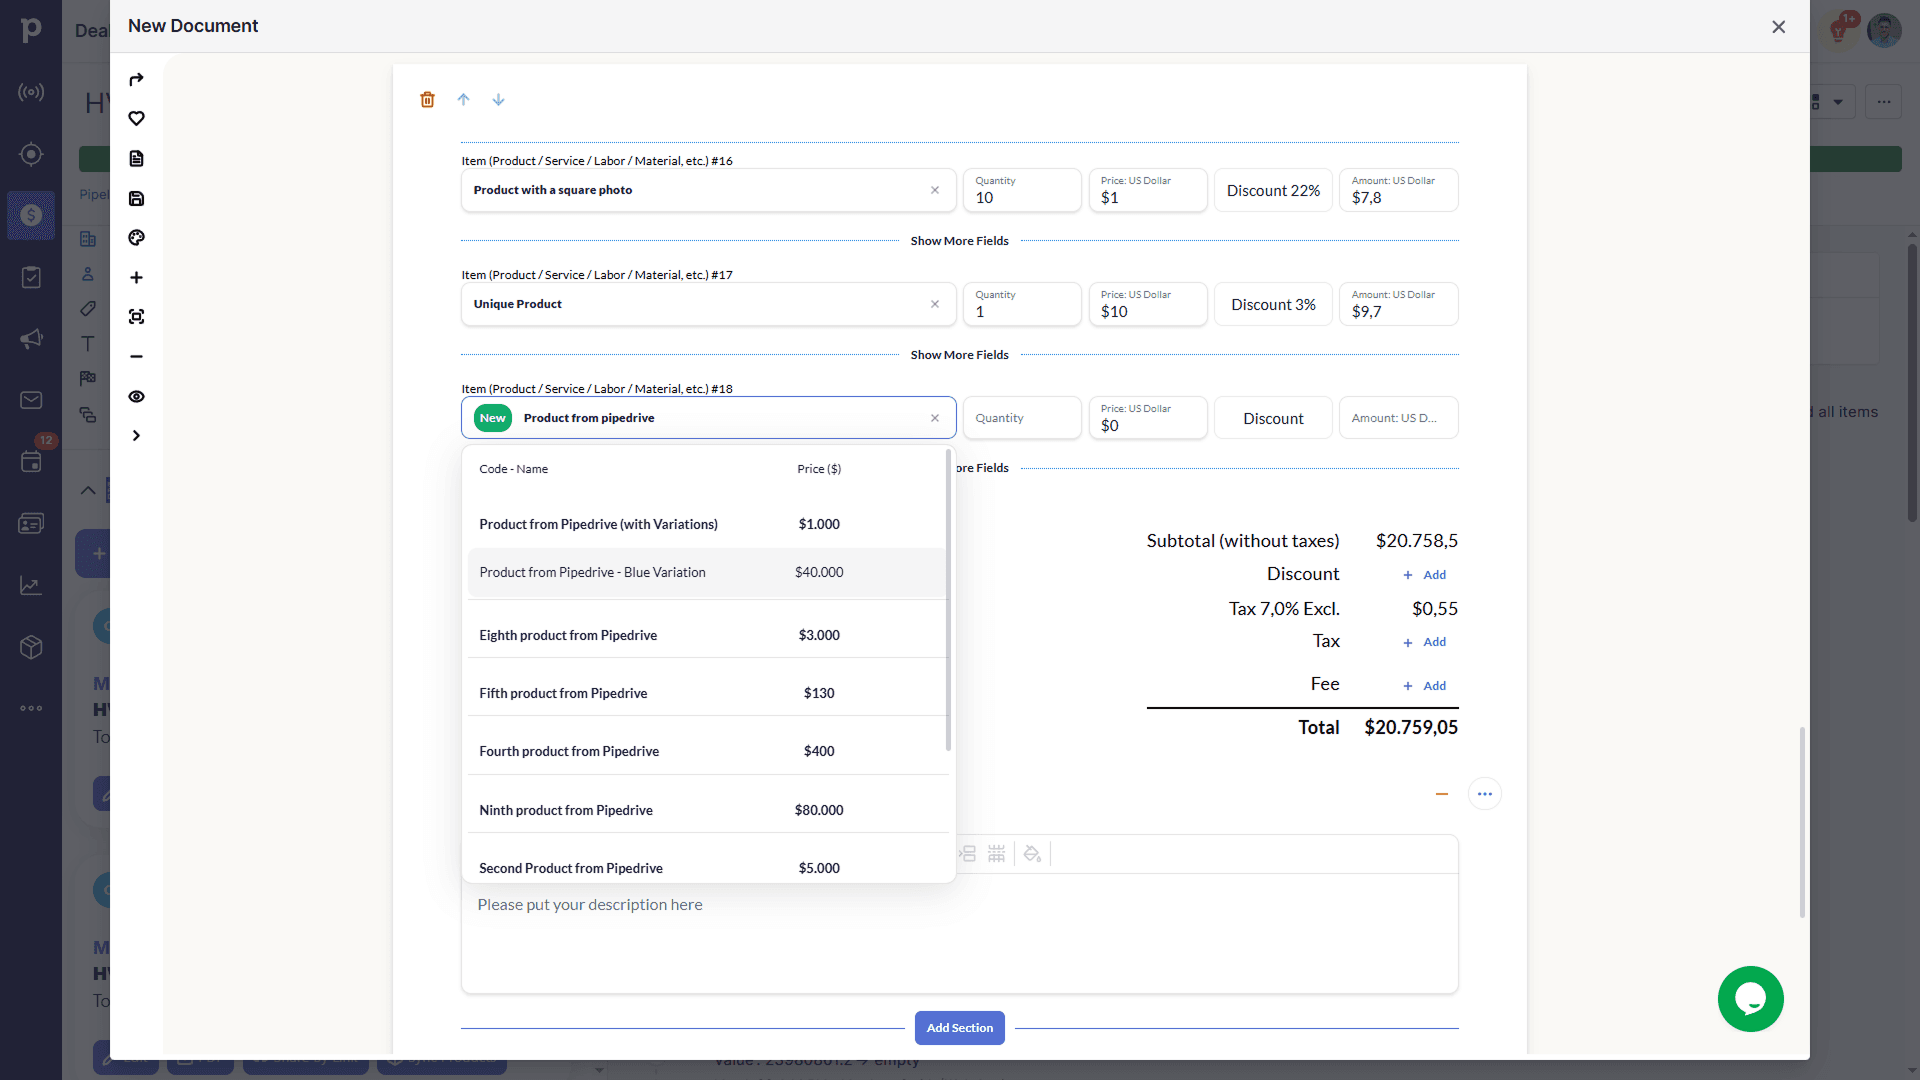Click the product dropdown list scrollbar
1920x1080 pixels.
point(948,600)
